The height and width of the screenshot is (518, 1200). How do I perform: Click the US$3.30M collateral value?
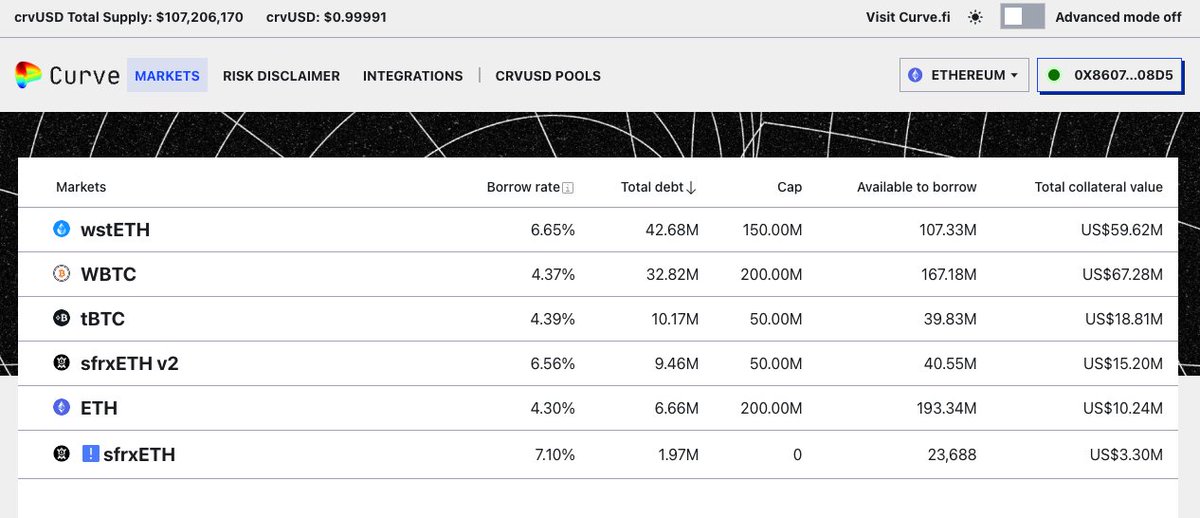[x=1127, y=454]
